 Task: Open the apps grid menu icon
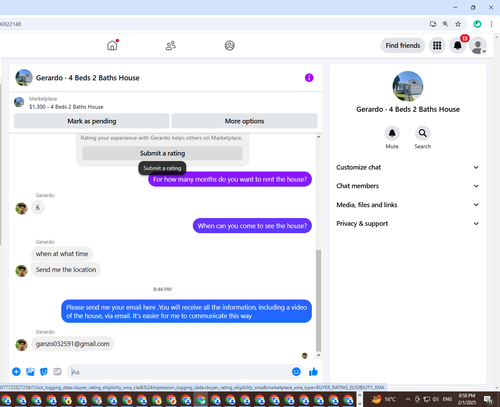437,45
